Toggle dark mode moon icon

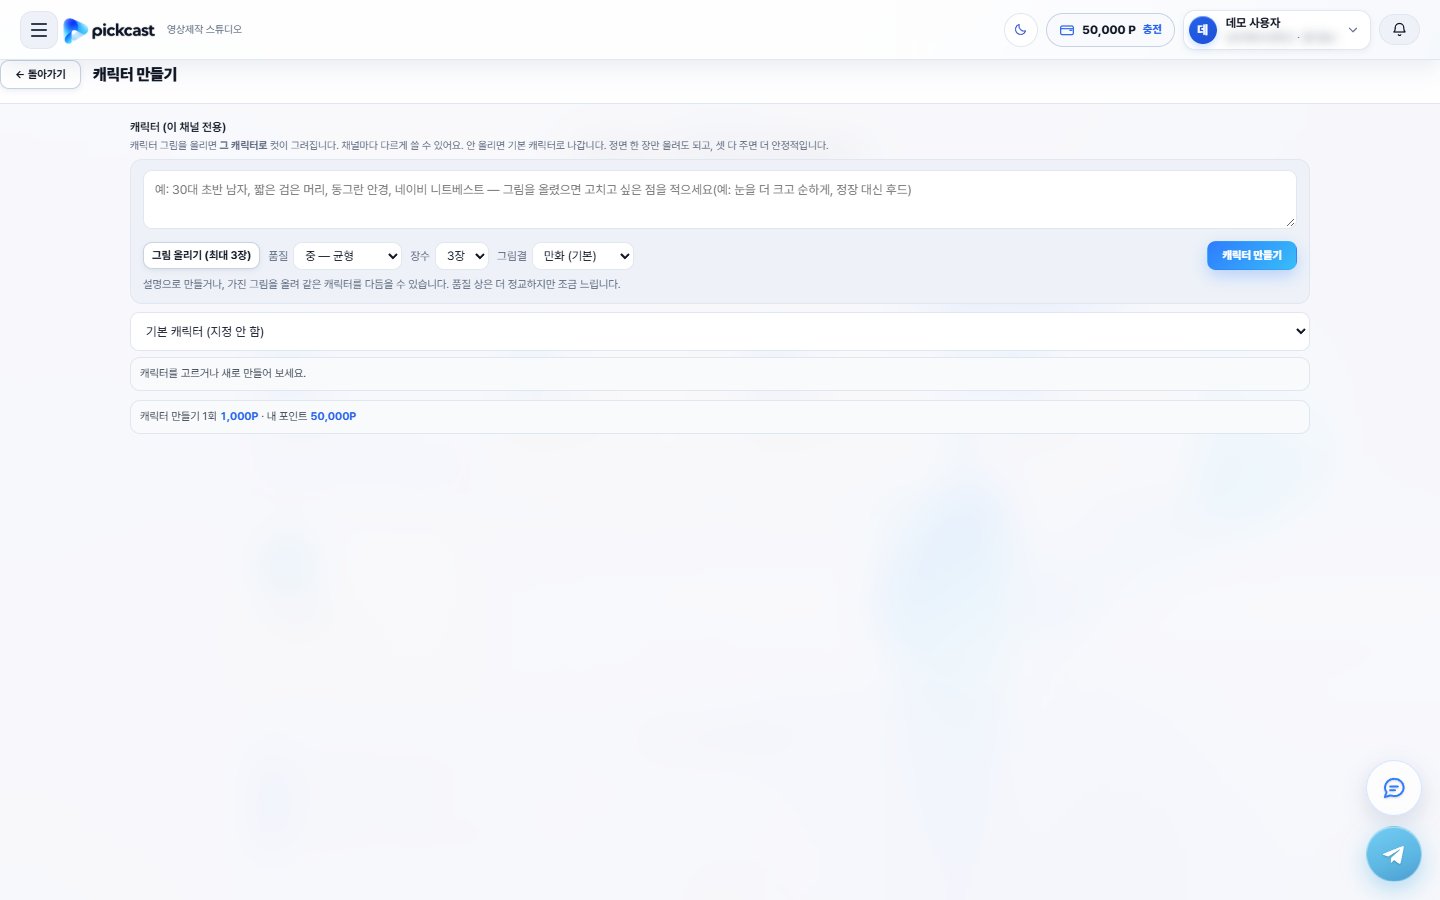point(1021,30)
